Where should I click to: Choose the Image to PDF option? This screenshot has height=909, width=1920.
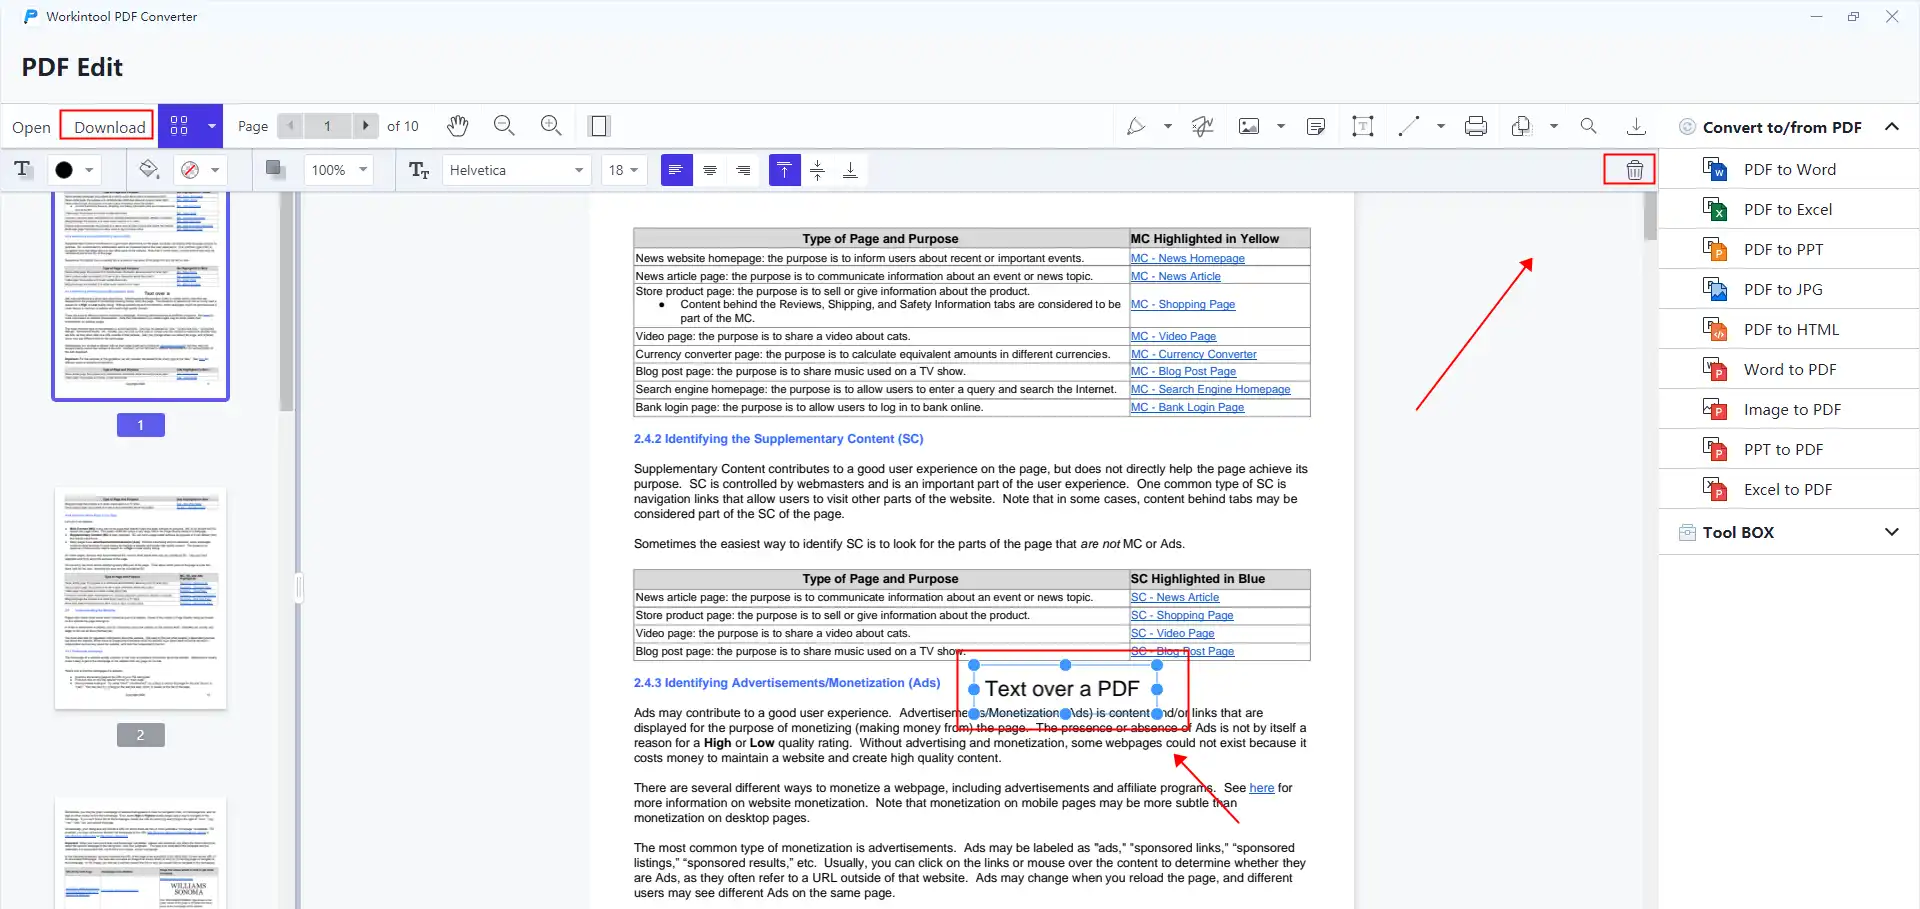(1792, 408)
